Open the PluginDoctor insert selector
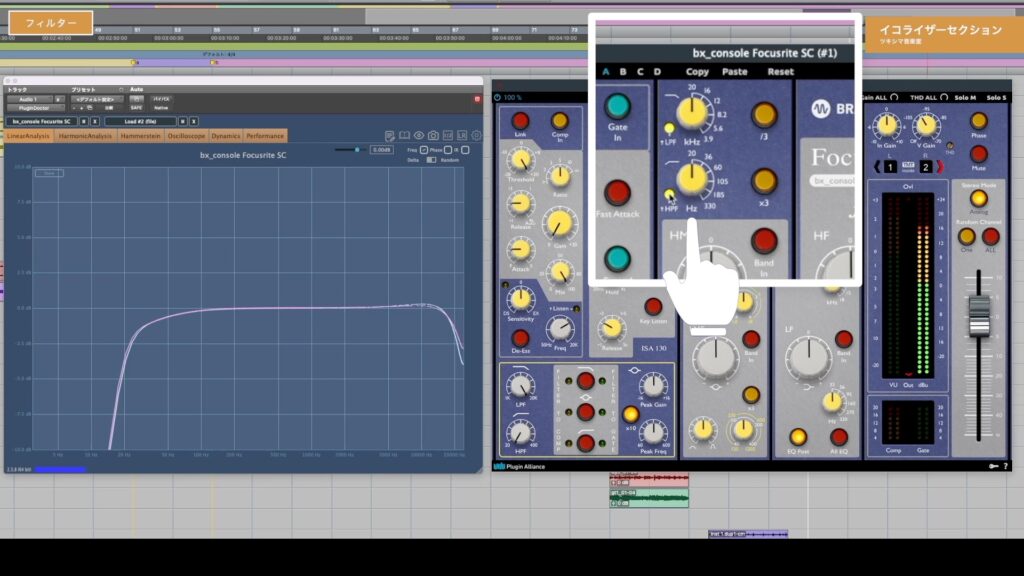The image size is (1024, 576). [35, 108]
